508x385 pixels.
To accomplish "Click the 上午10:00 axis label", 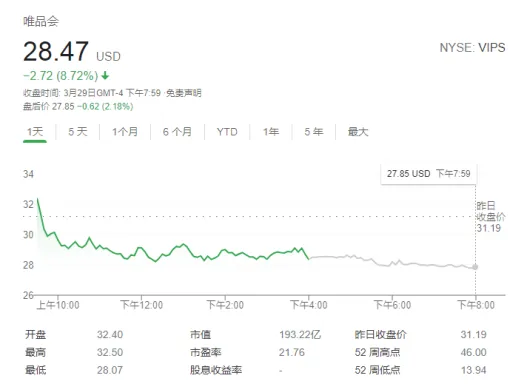I will [58, 305].
